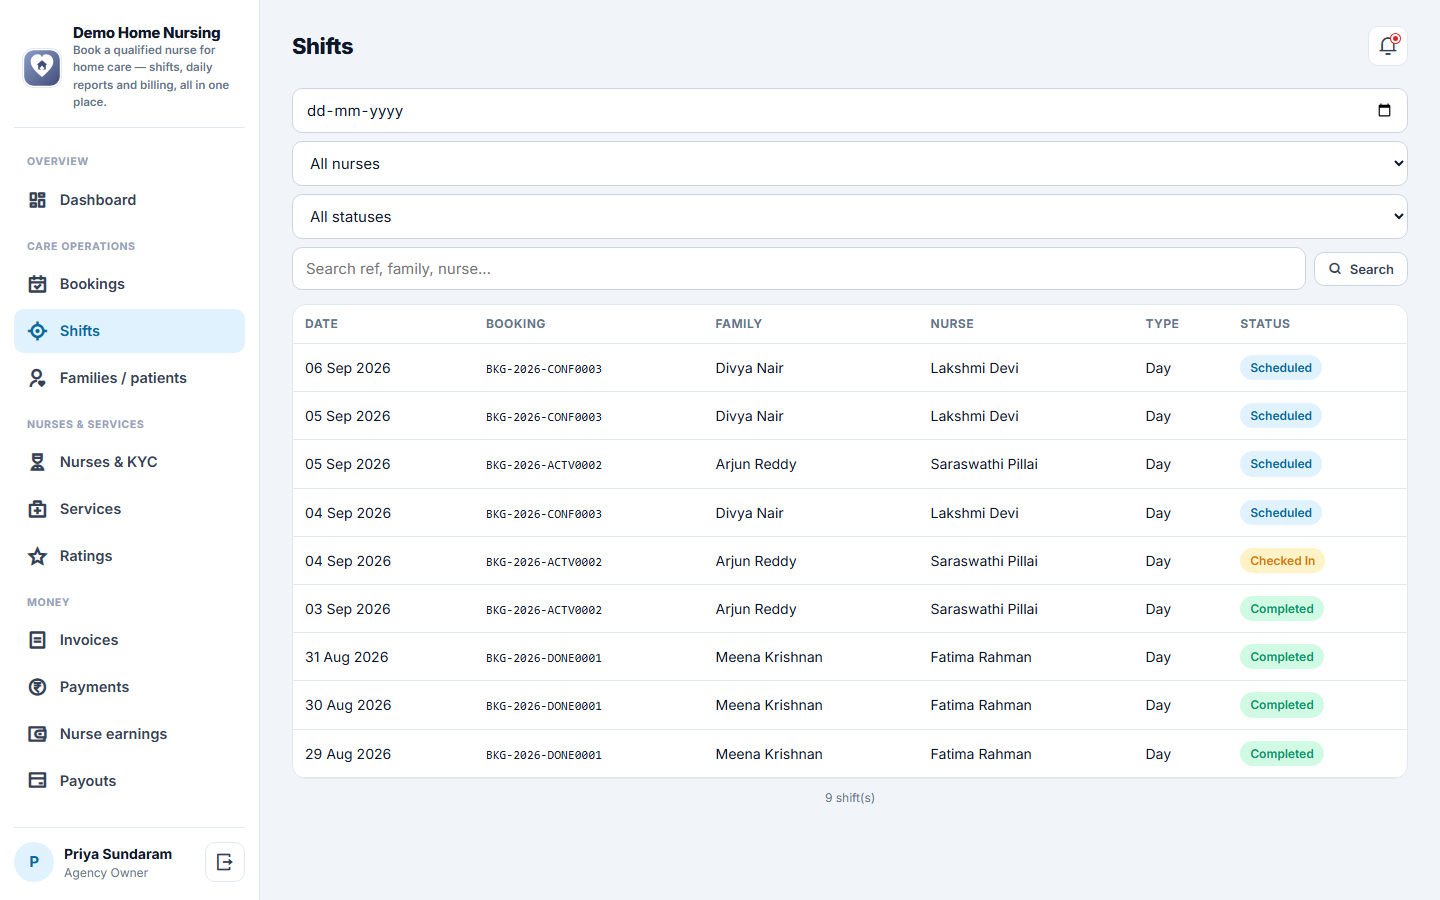Click the FAMILY column header
1440x900 pixels.
[739, 324]
